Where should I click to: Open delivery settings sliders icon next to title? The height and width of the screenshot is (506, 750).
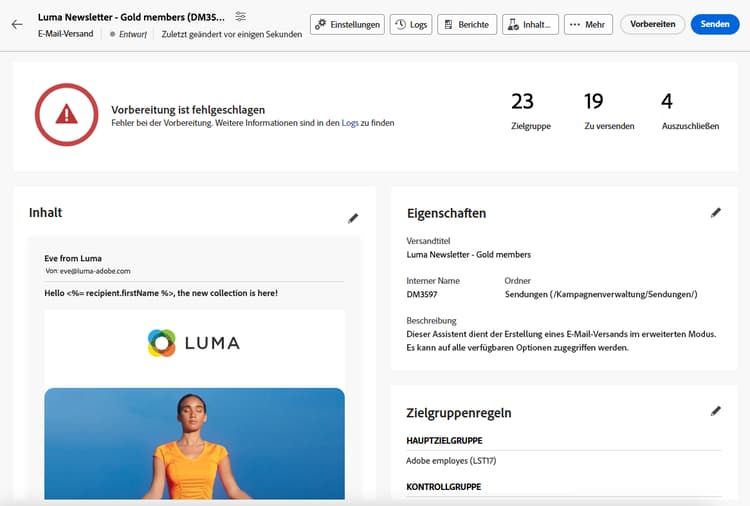pos(241,17)
